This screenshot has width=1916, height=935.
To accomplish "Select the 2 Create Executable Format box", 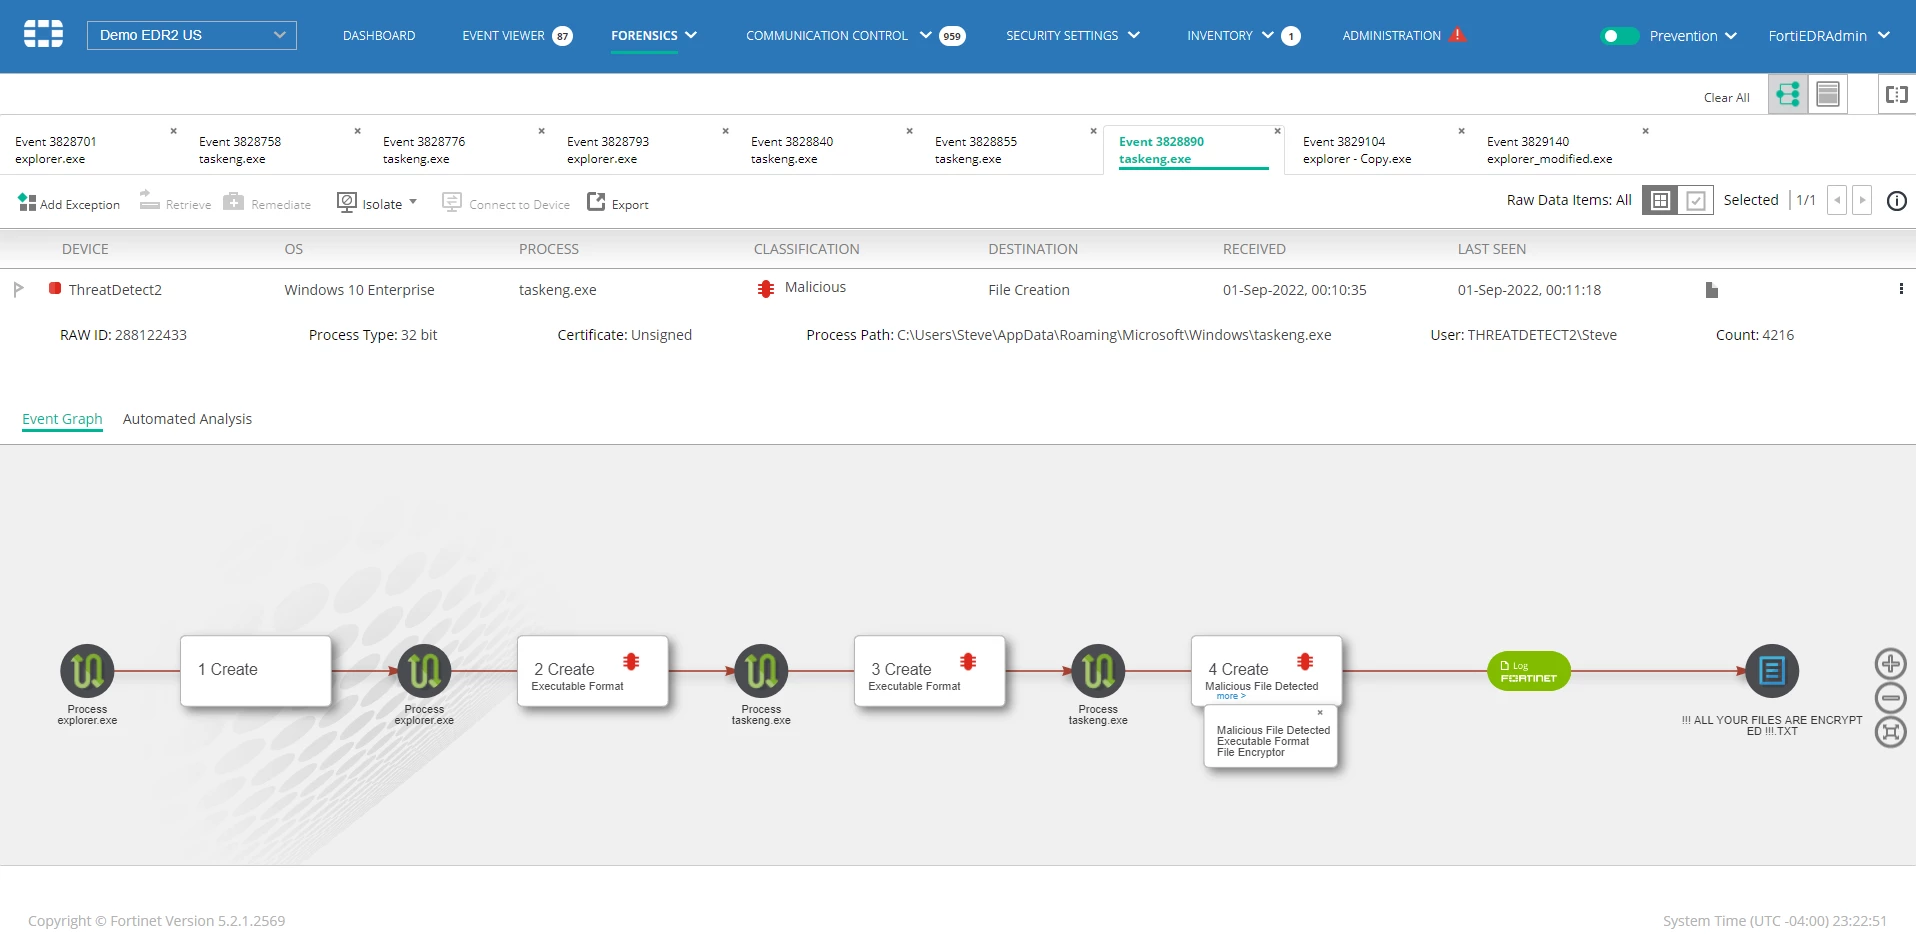I will 593,671.
